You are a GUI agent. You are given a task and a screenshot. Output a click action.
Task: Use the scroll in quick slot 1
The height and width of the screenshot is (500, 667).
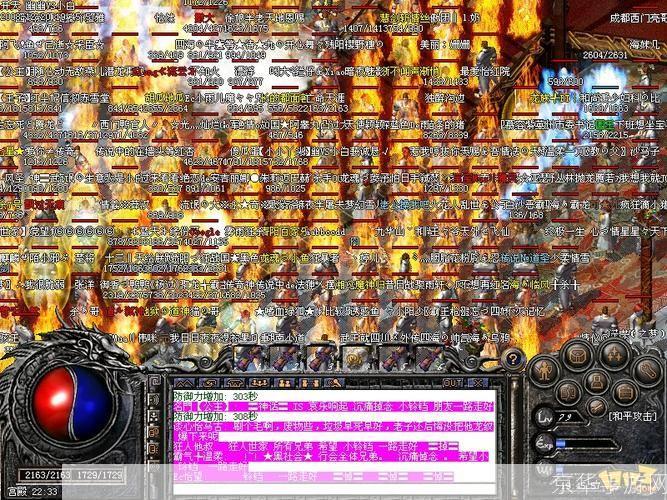point(248,357)
